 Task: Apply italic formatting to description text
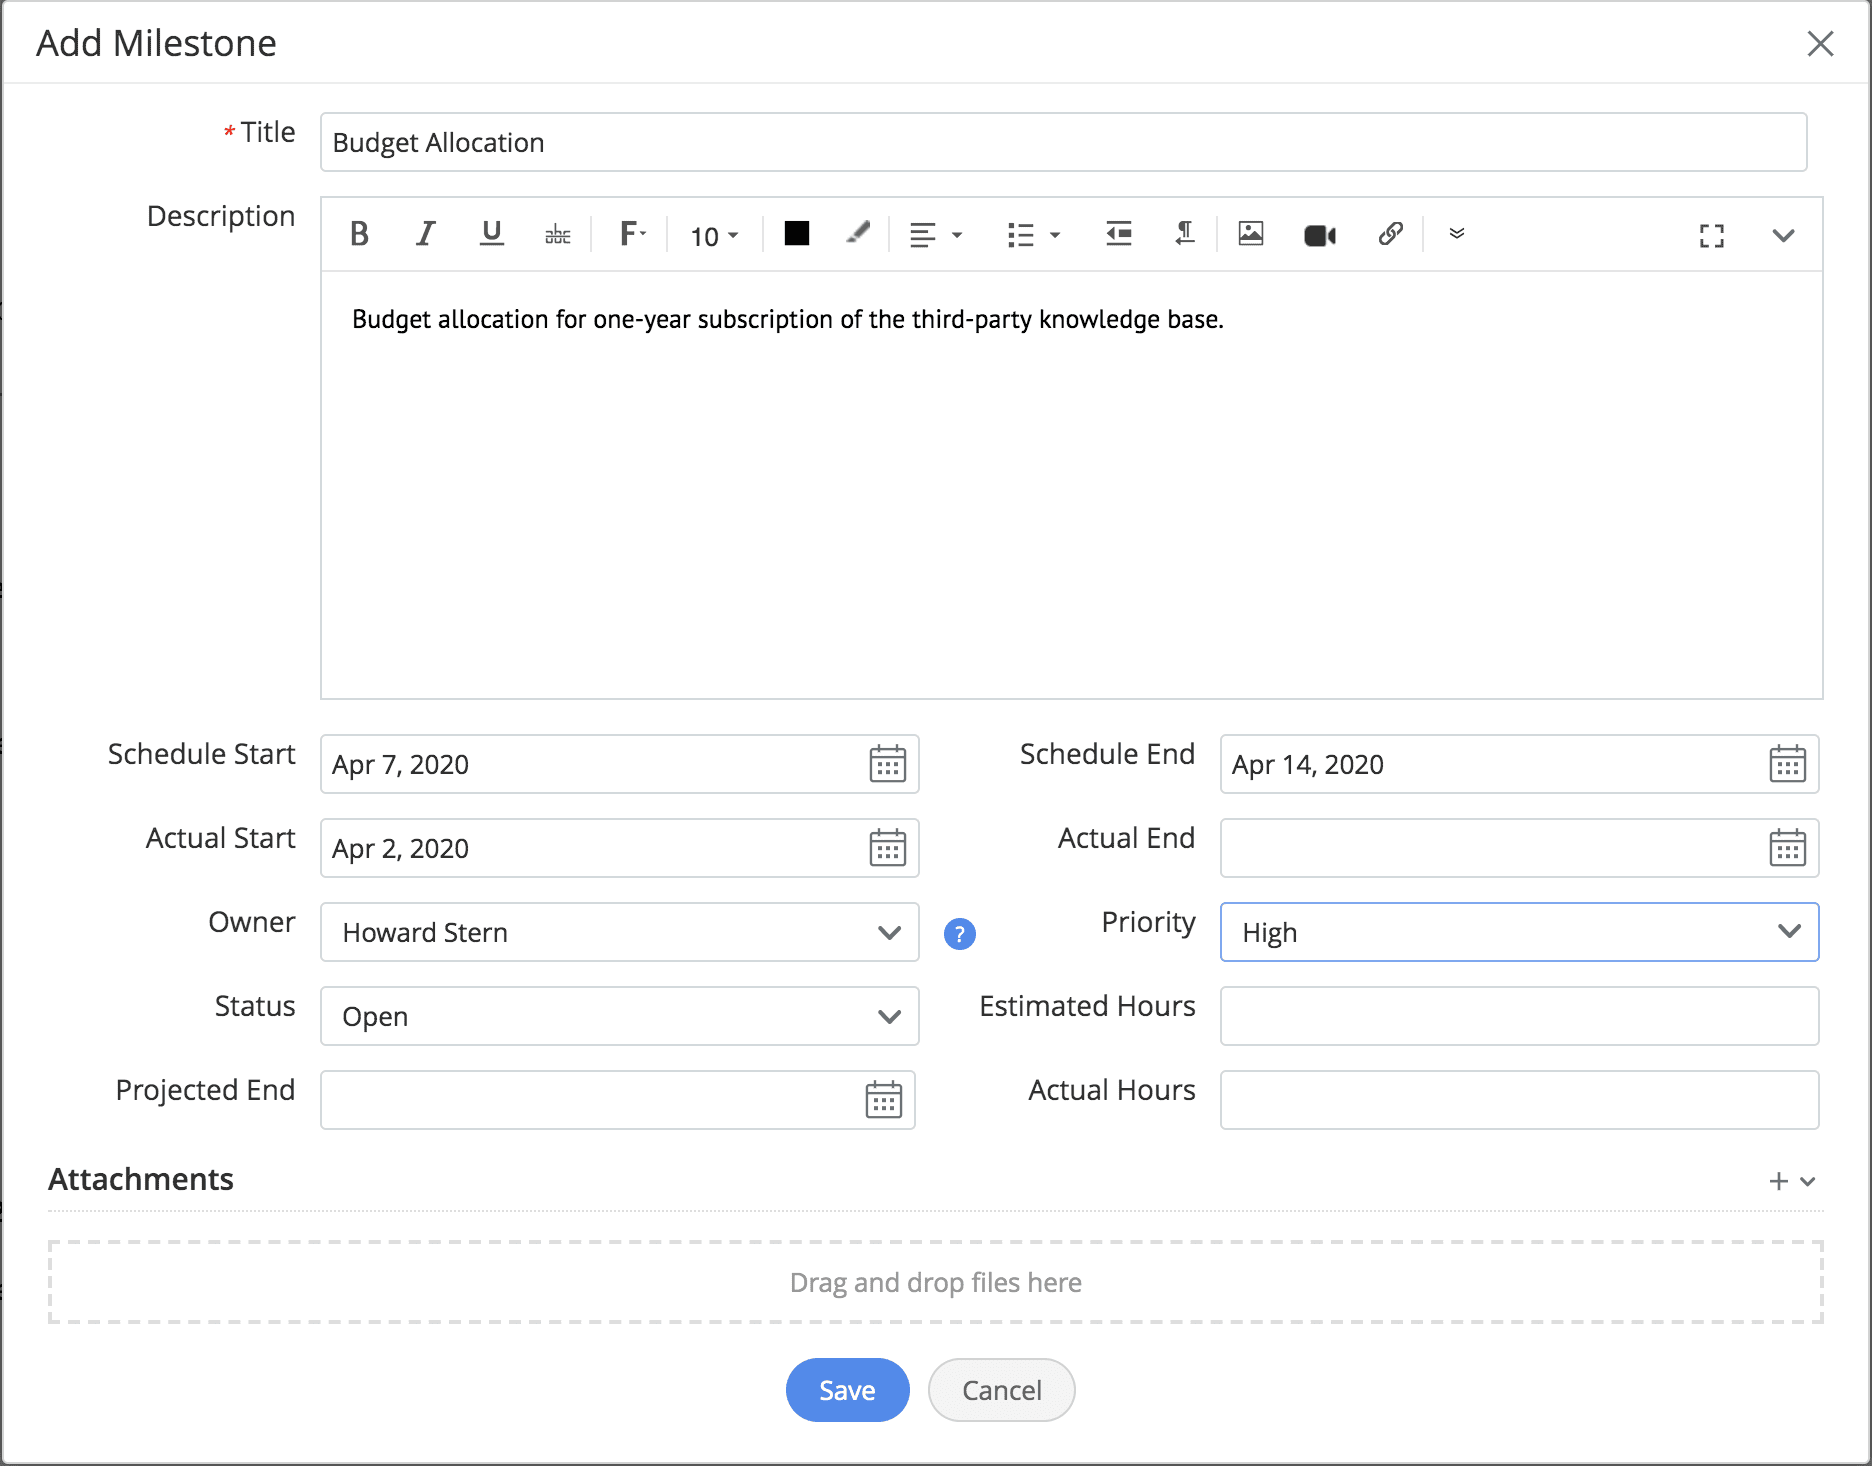[426, 234]
